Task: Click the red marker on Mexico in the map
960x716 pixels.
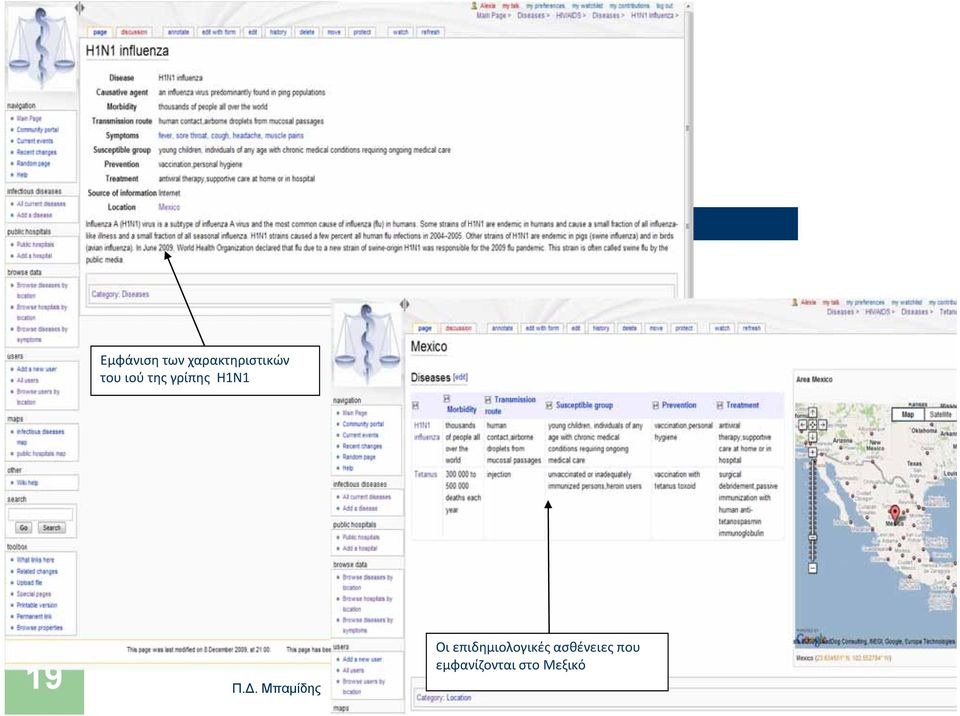Action: pos(894,513)
